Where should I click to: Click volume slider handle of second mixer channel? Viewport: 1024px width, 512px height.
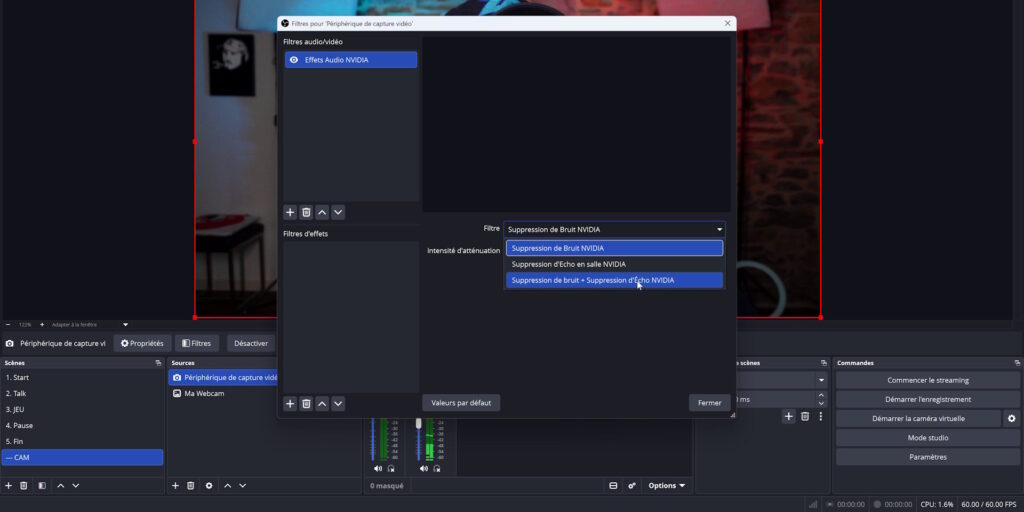tap(419, 423)
